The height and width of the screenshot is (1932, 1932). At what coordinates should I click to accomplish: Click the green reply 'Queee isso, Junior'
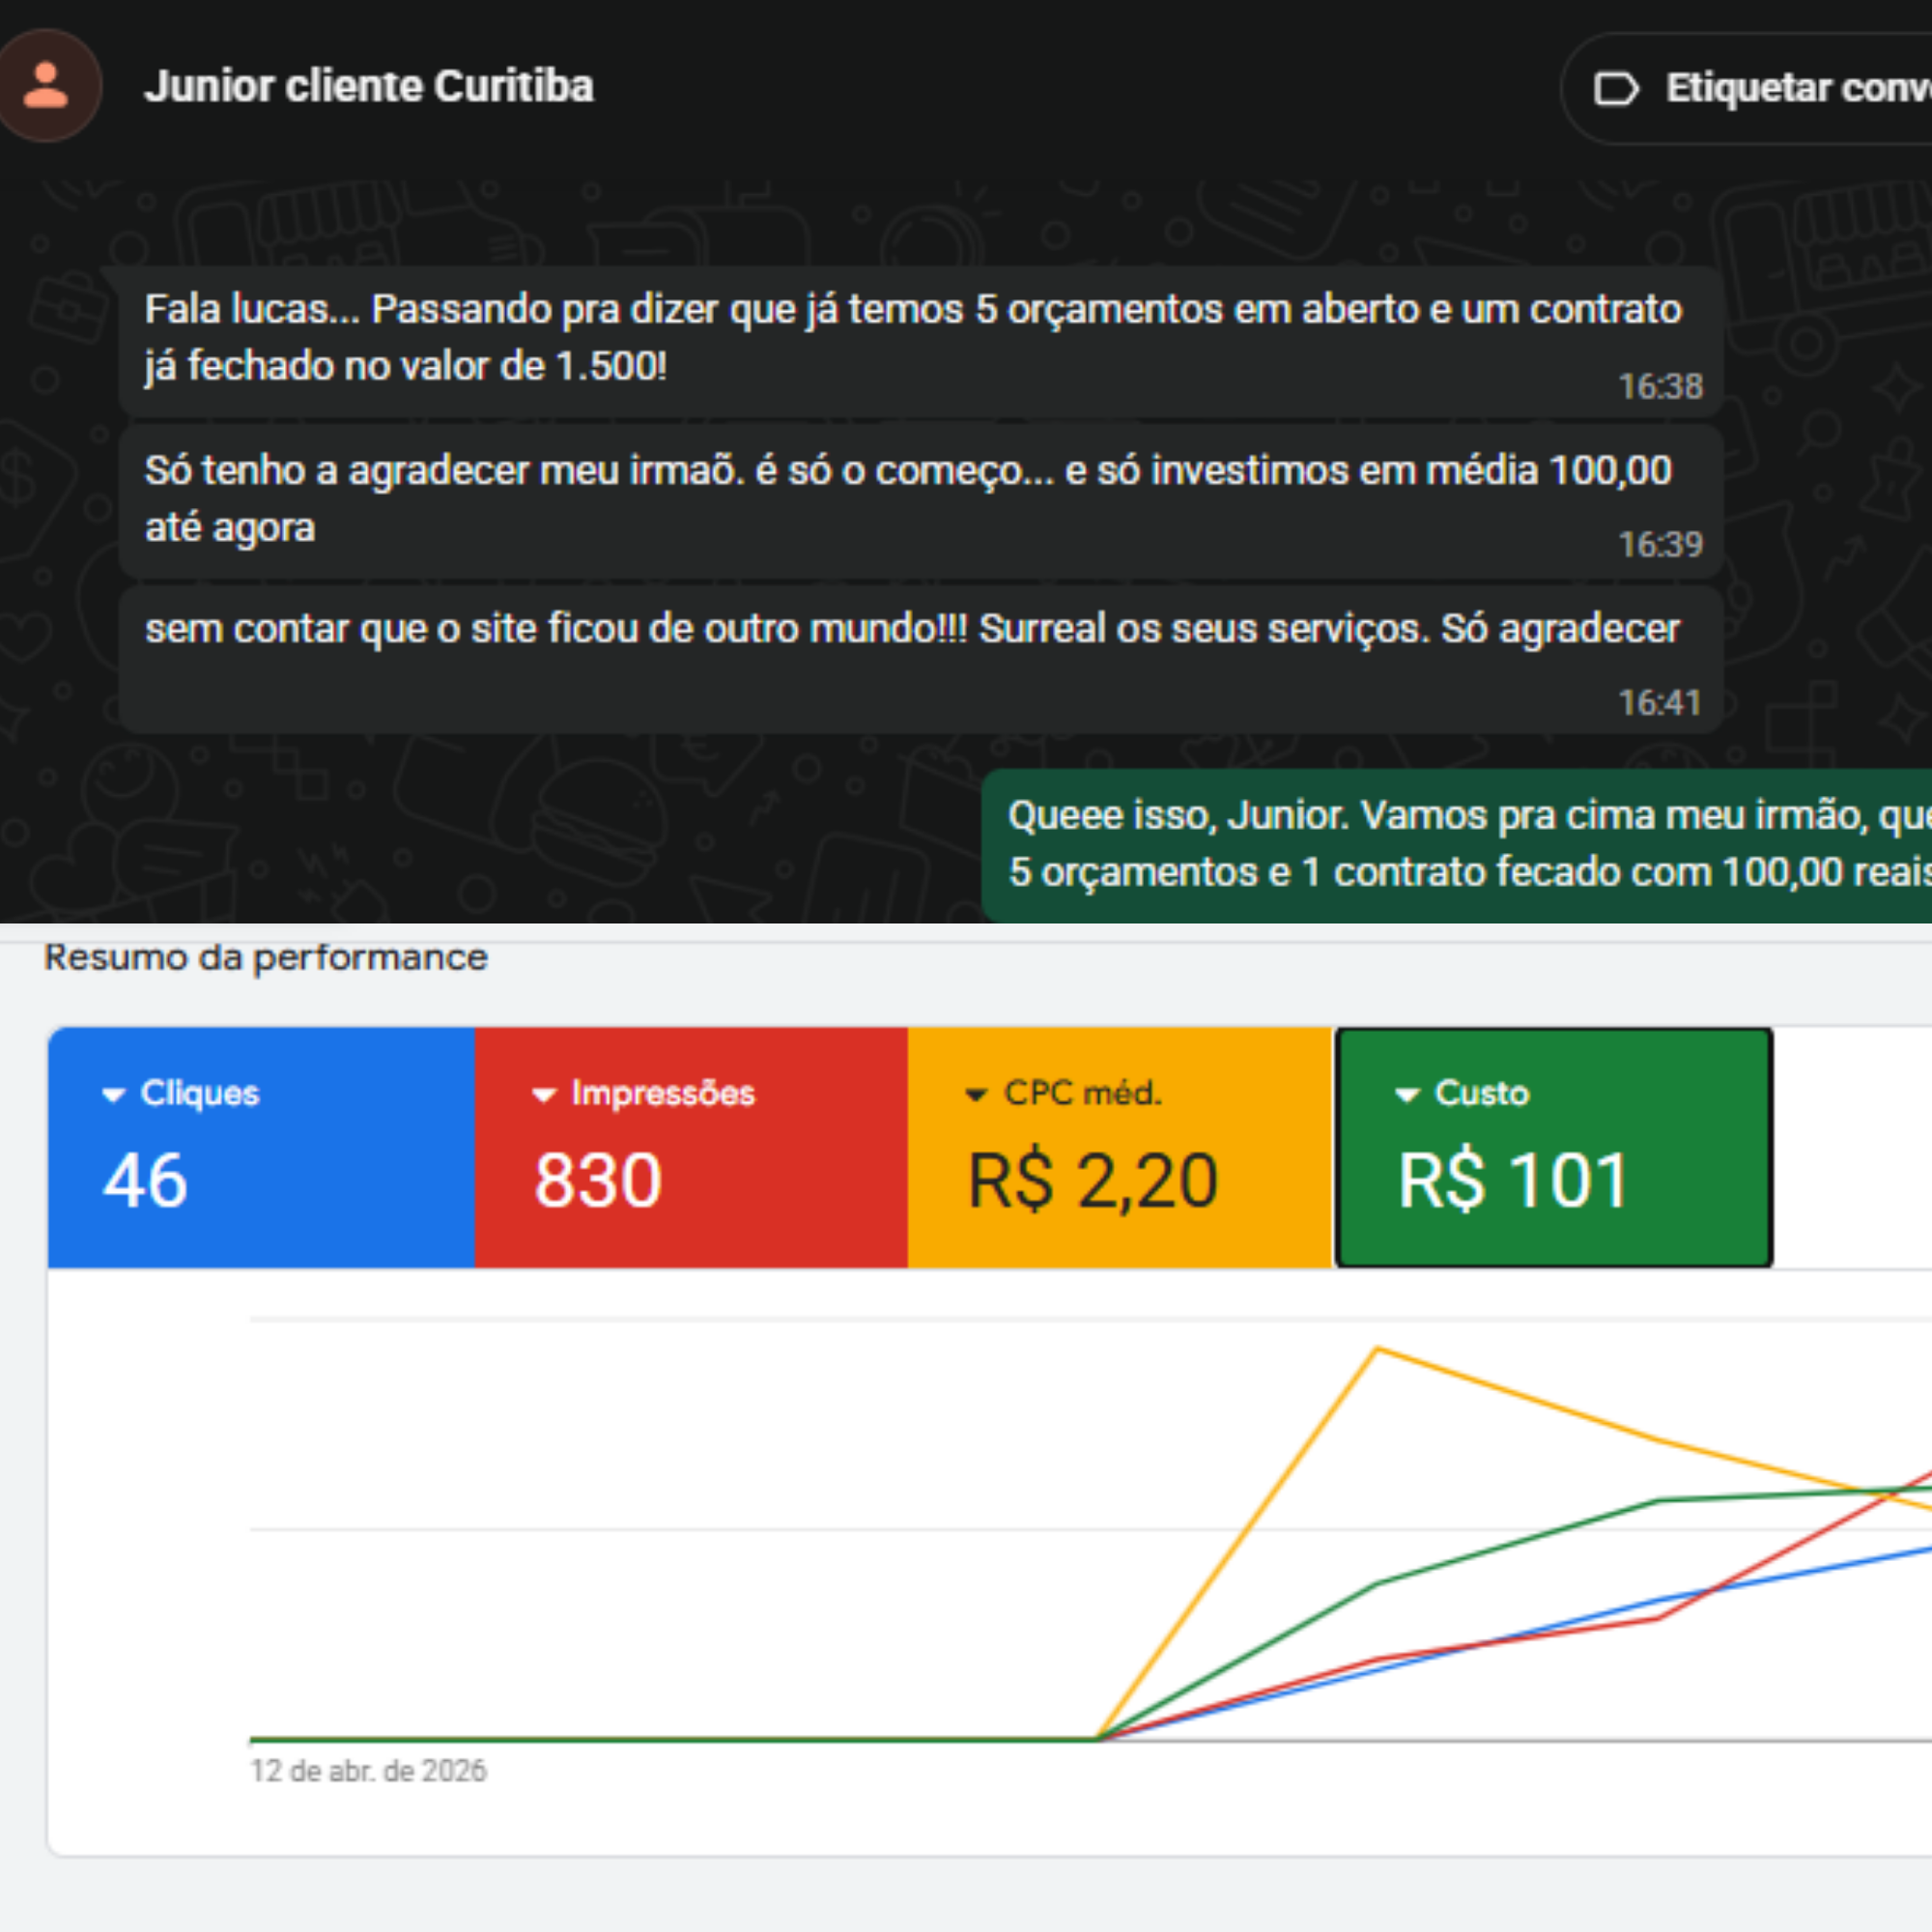click(1457, 845)
